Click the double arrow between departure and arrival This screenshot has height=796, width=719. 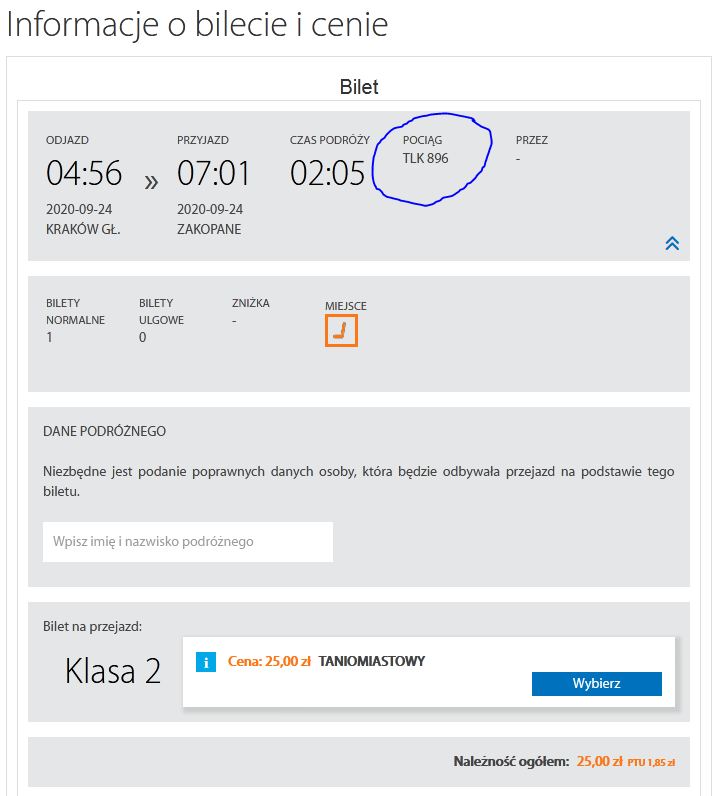(151, 181)
